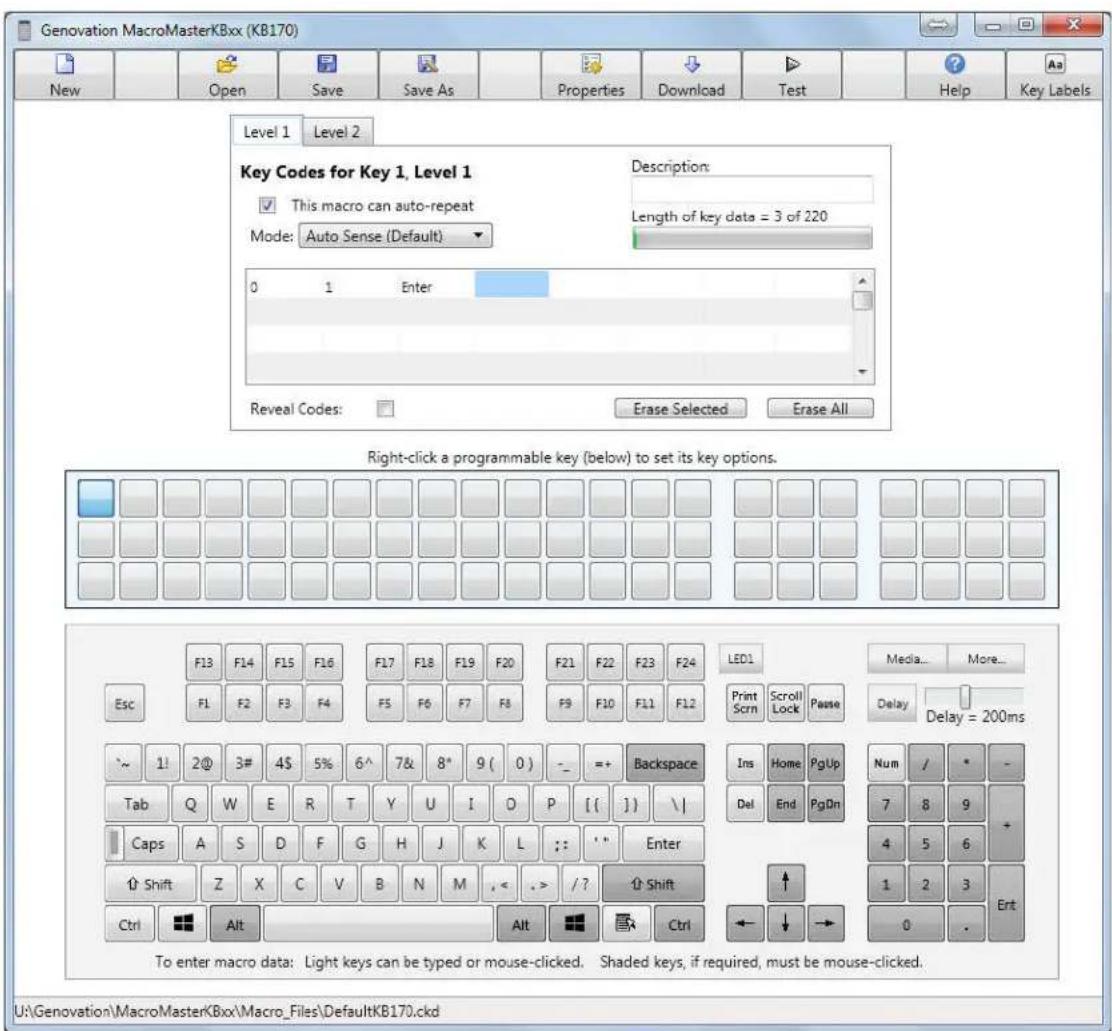Toggle the Scroll Lock key

pyautogui.click(x=785, y=703)
